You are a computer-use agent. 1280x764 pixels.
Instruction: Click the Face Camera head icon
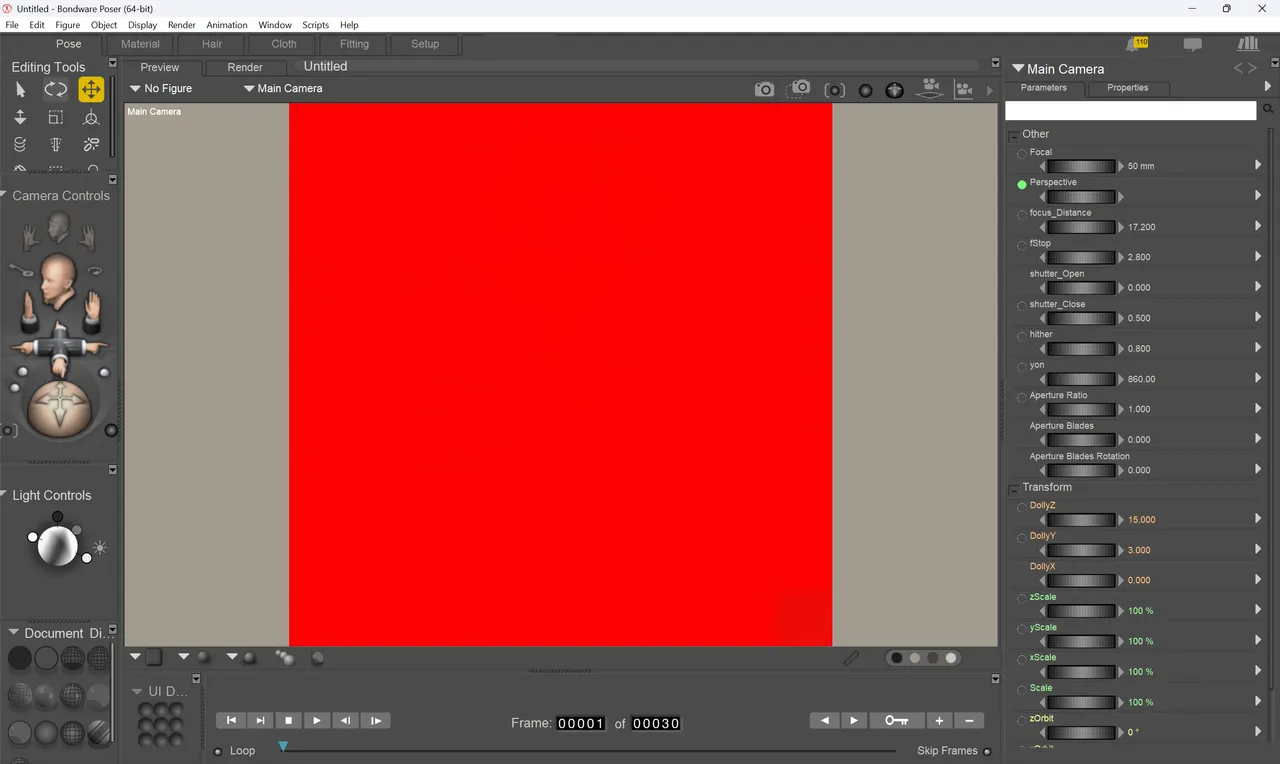pyautogui.click(x=58, y=228)
